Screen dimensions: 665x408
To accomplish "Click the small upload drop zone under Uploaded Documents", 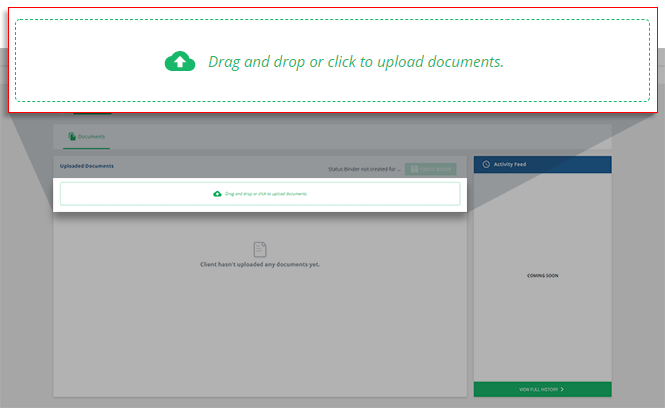I will pos(260,194).
